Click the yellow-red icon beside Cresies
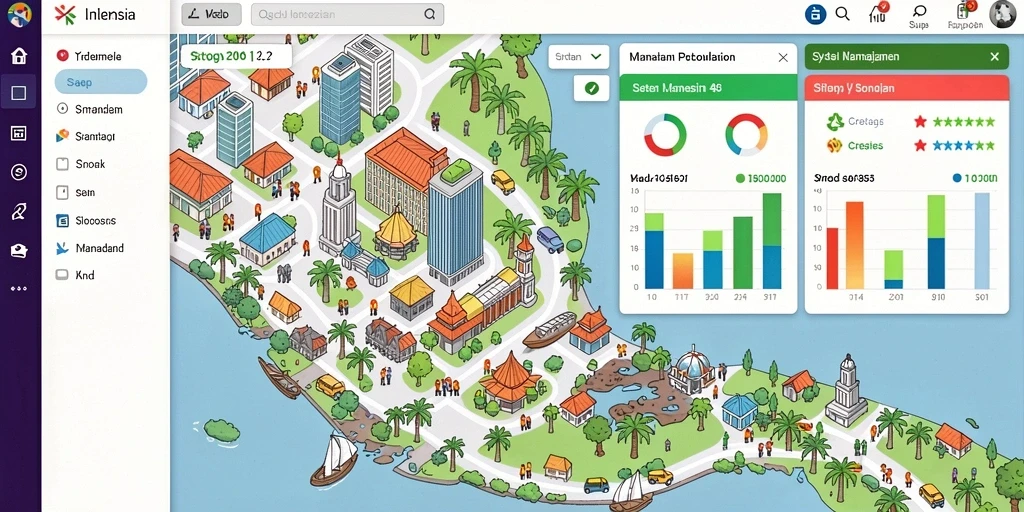 835,146
